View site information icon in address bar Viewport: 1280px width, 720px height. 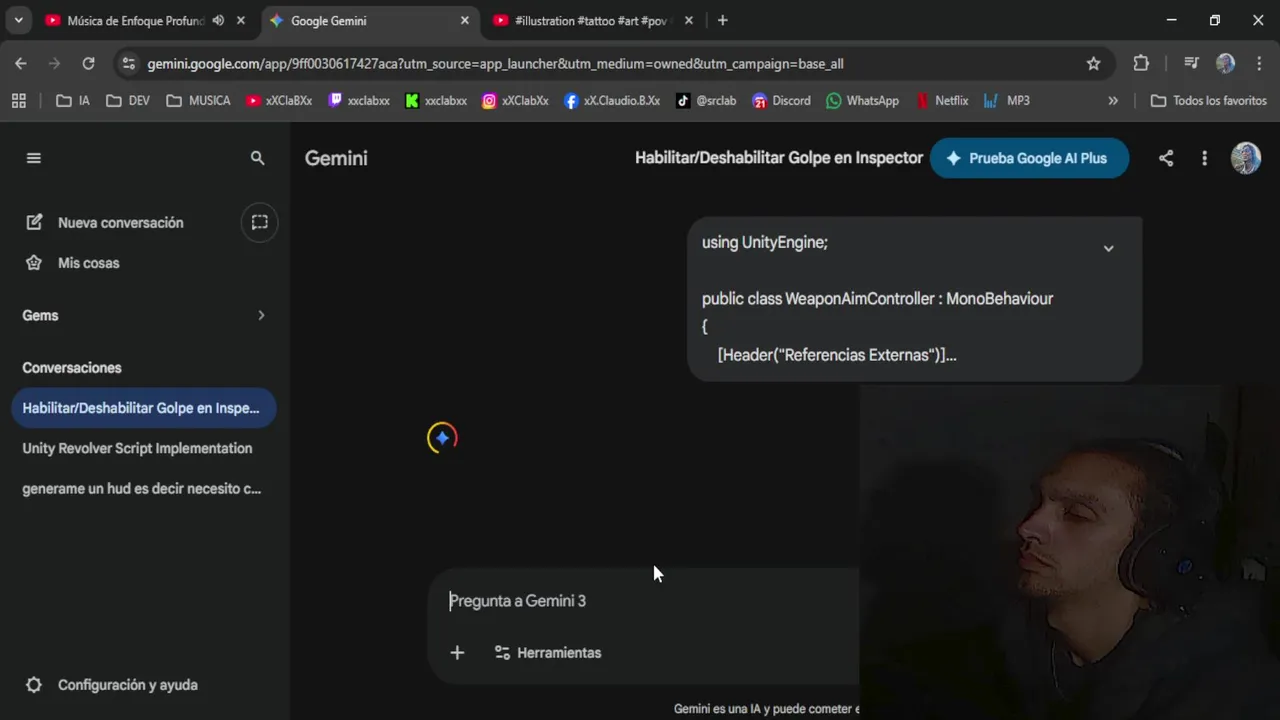[x=128, y=63]
